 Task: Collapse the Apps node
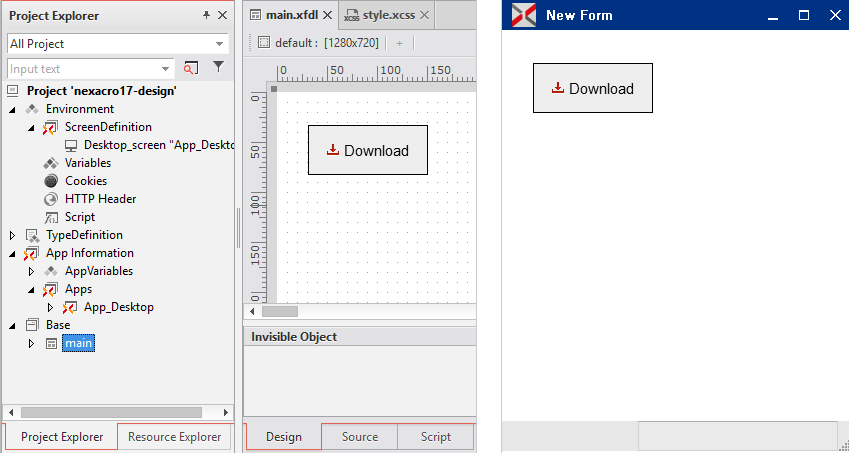[x=31, y=290]
